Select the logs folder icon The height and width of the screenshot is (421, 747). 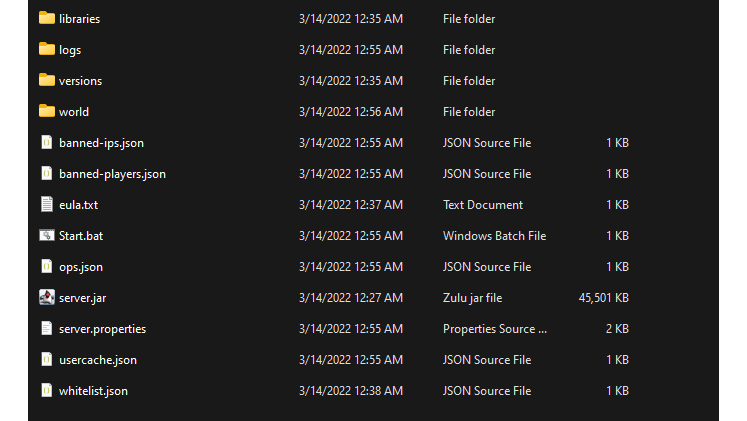click(x=46, y=49)
